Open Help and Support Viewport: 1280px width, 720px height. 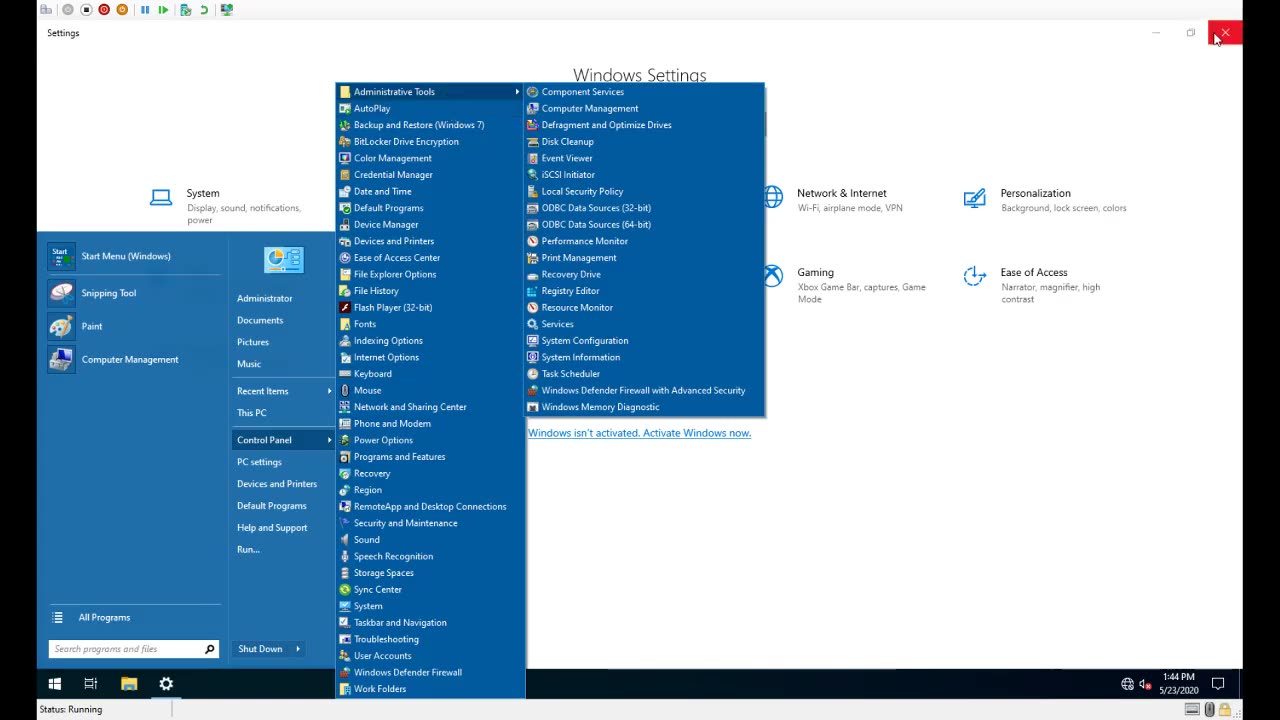272,527
